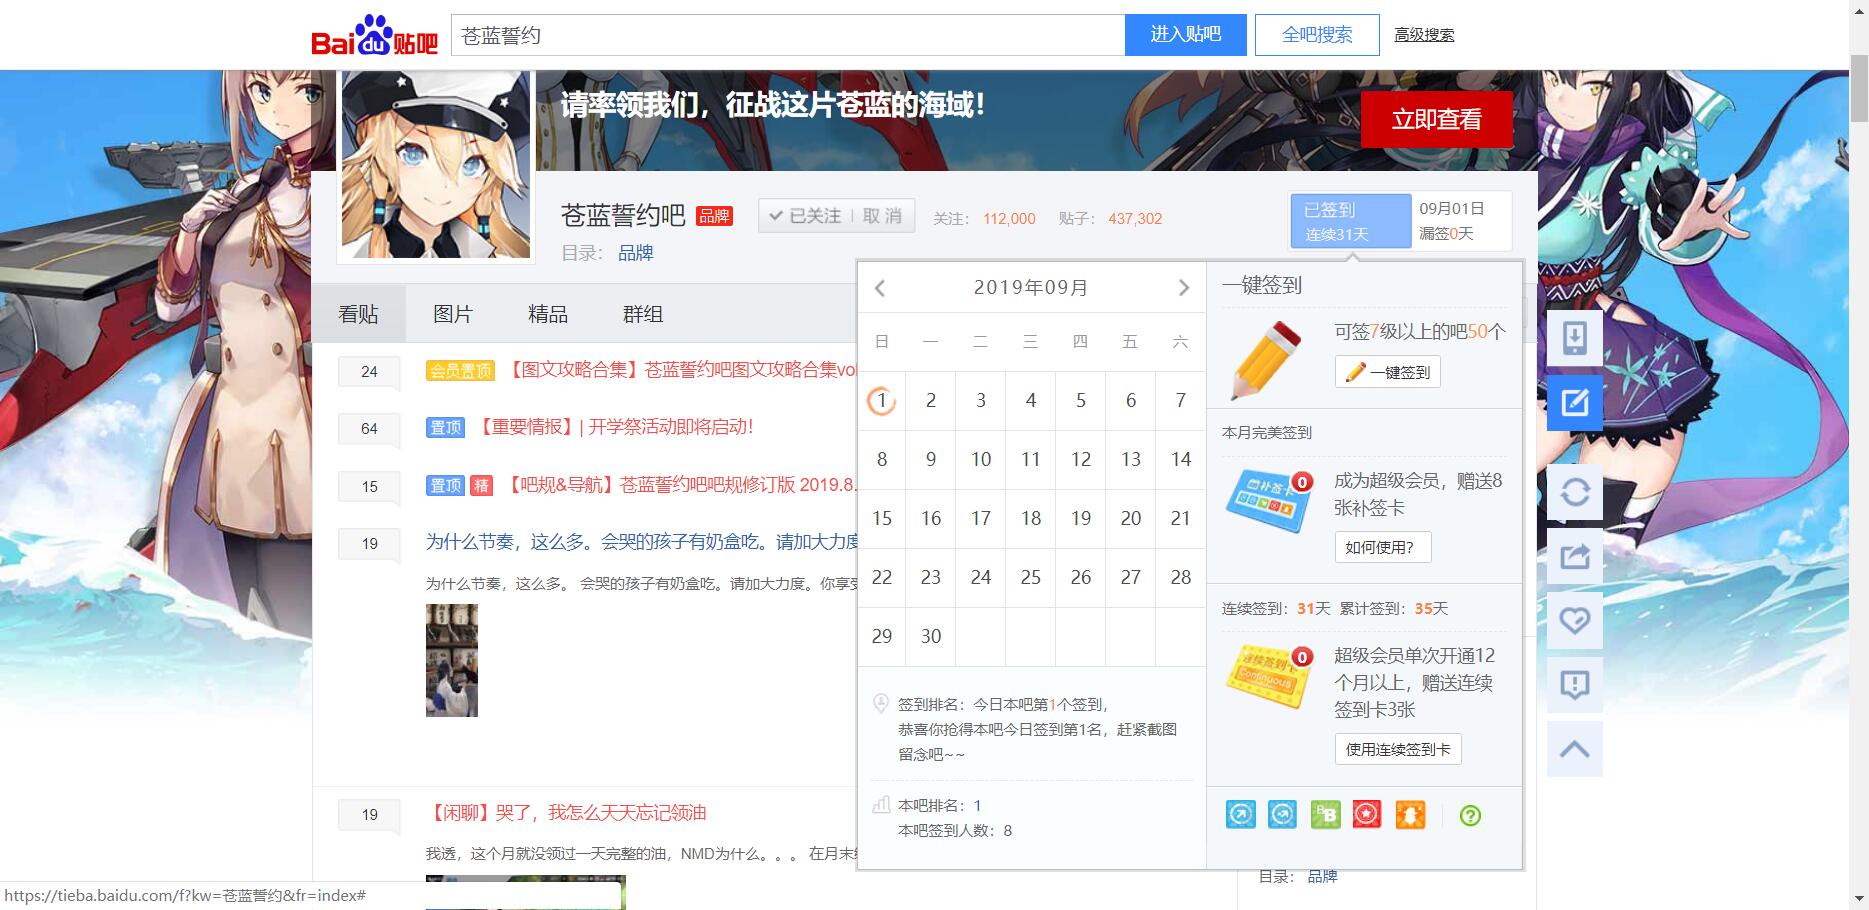Screen dimensions: 1869x910
Task: Click the red 立即查看 banner button
Action: coord(1436,120)
